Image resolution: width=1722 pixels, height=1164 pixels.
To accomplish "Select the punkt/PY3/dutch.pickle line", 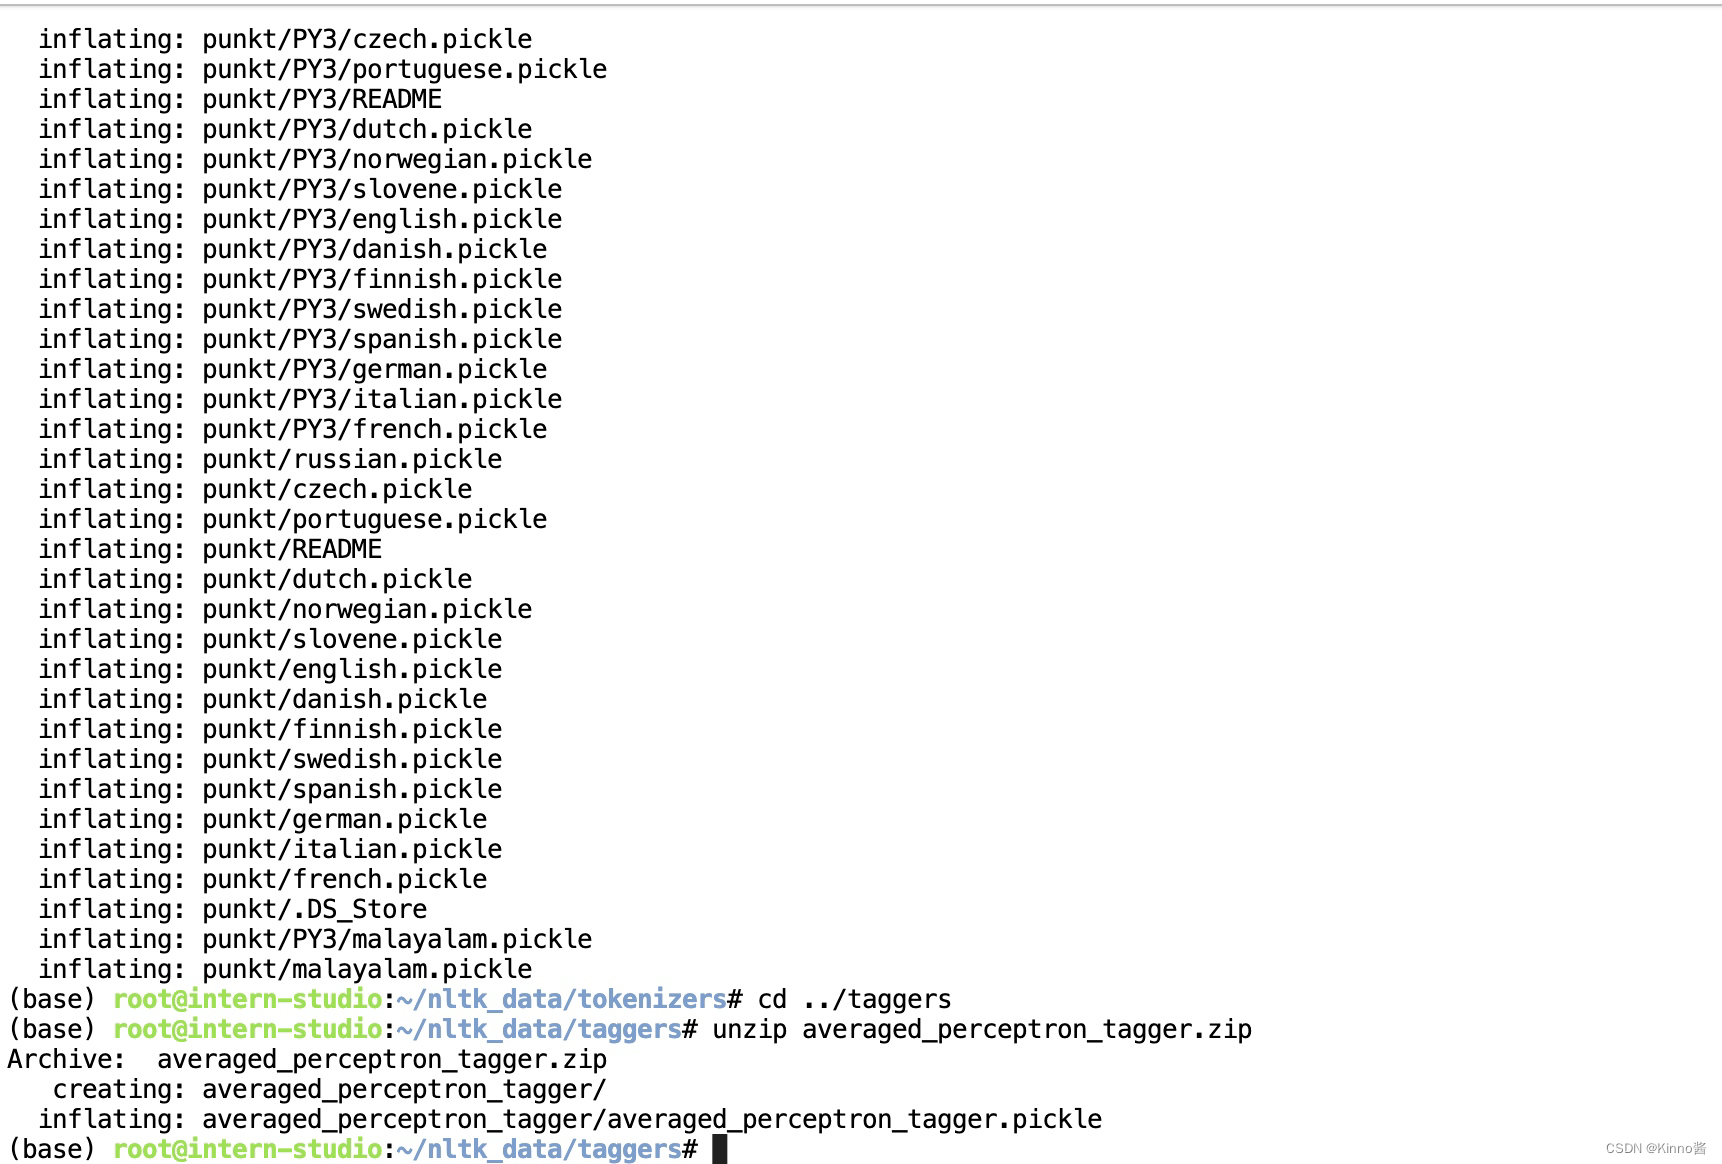I will [285, 129].
